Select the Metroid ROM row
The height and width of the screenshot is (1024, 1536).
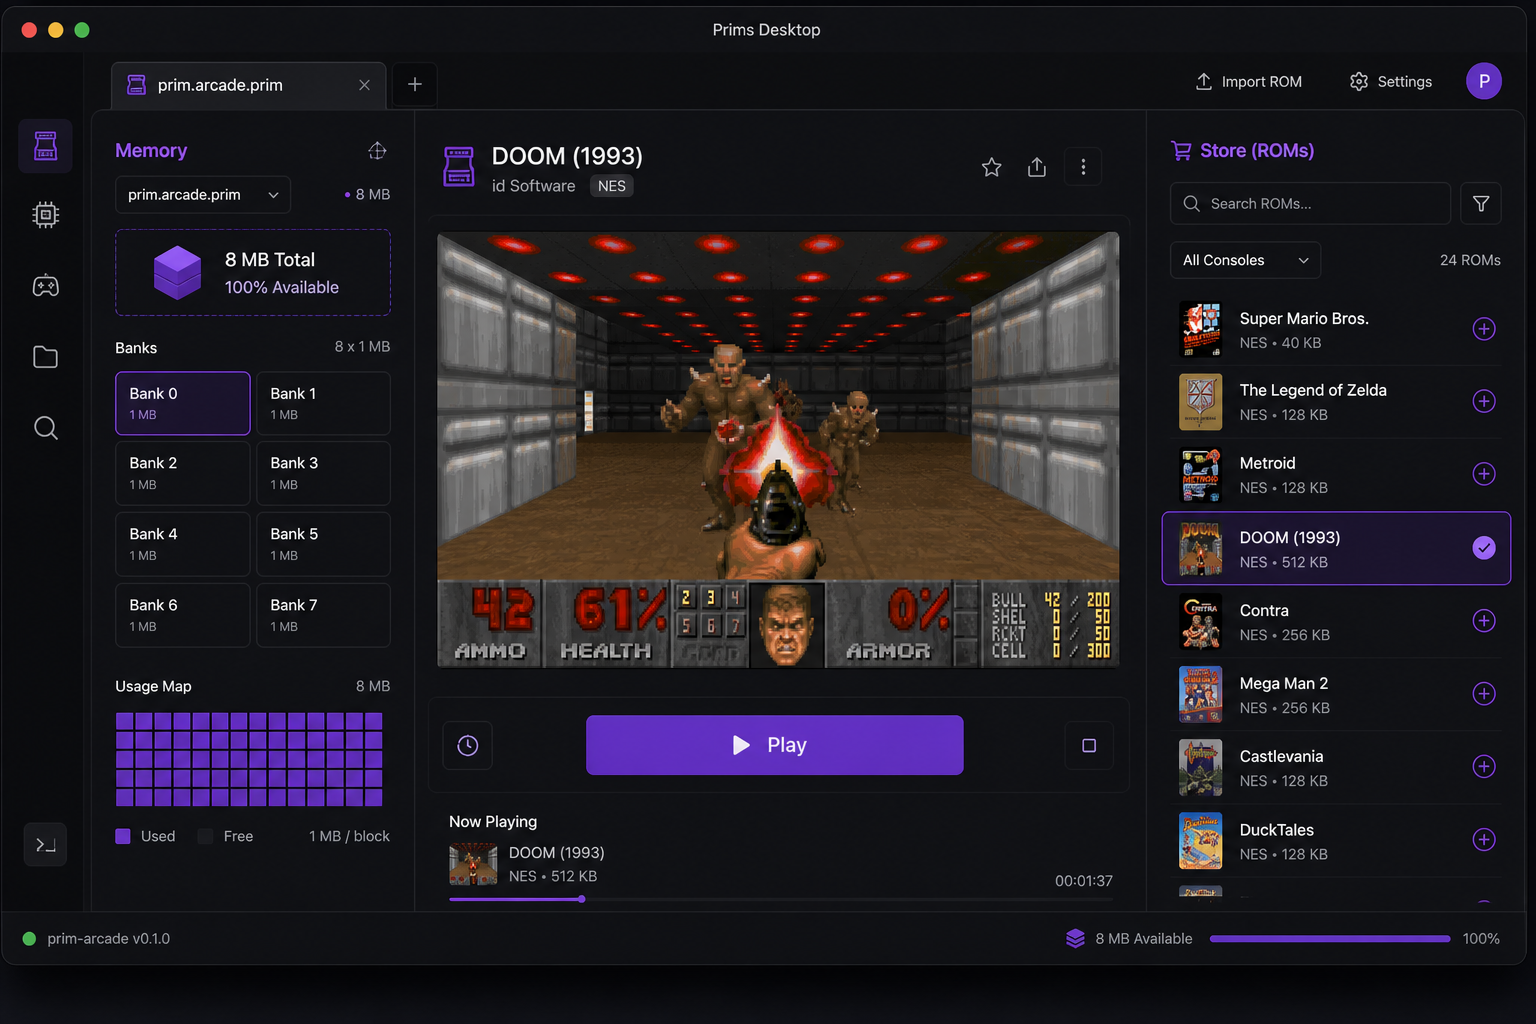(1336, 474)
